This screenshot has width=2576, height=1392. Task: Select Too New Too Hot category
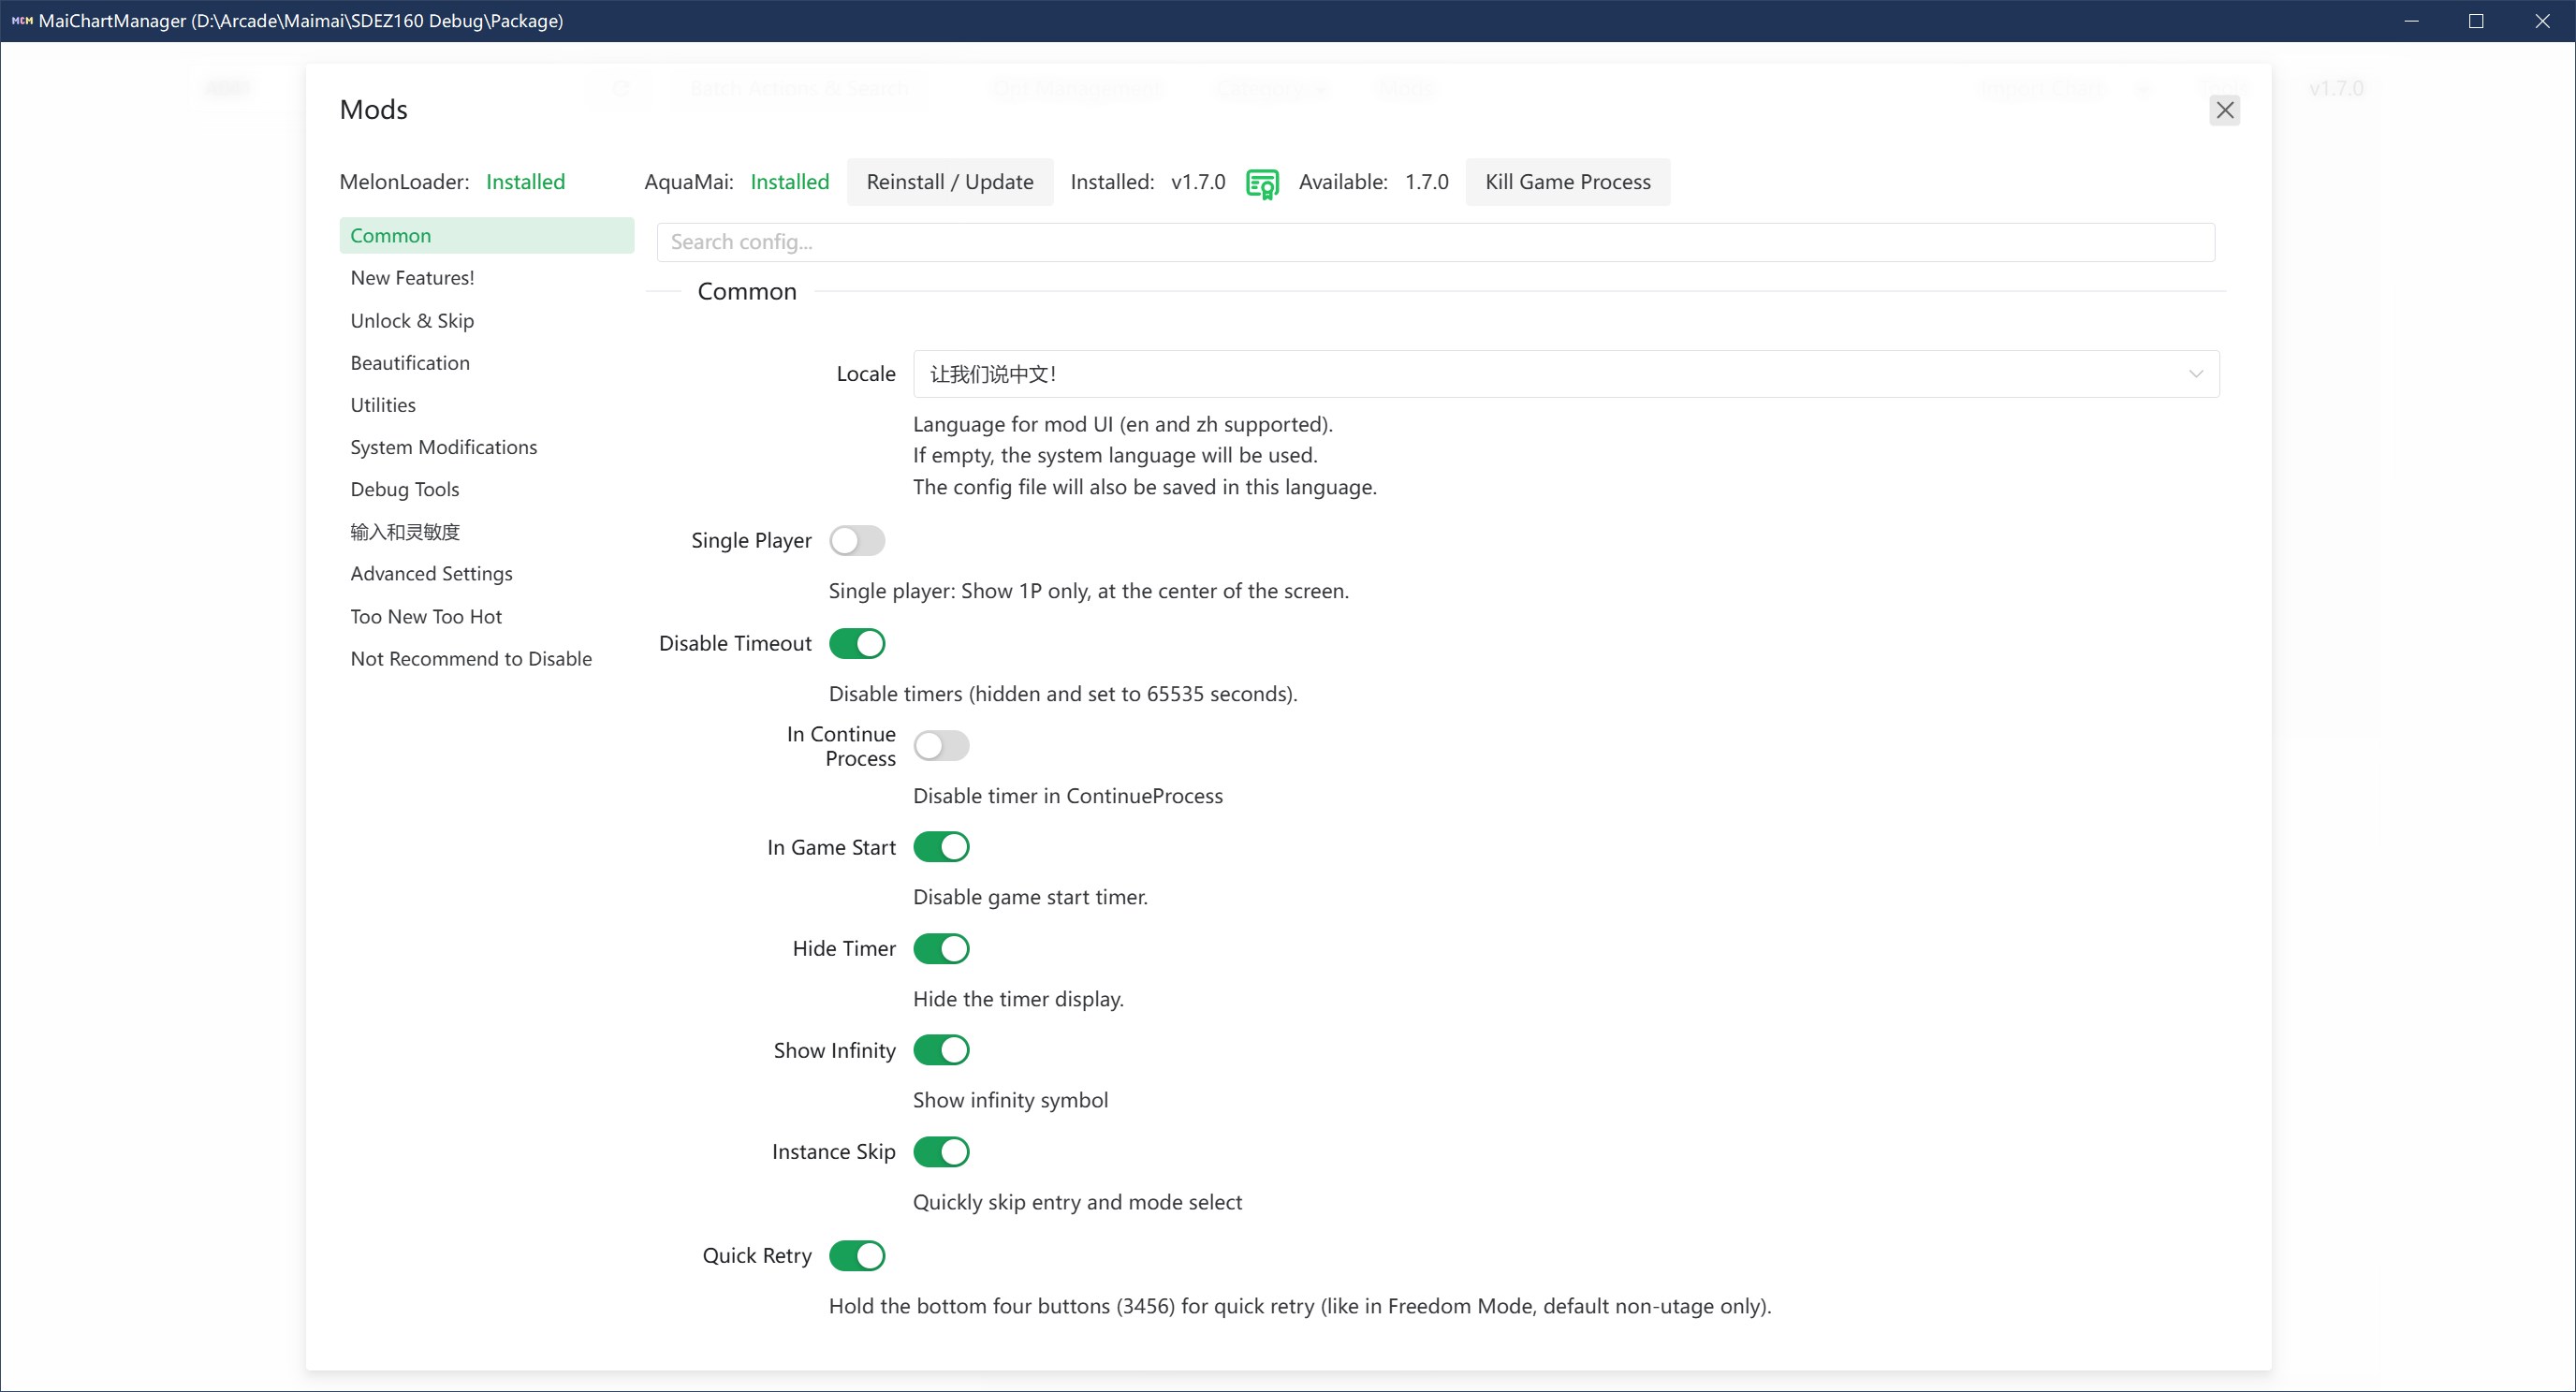pyautogui.click(x=486, y=617)
